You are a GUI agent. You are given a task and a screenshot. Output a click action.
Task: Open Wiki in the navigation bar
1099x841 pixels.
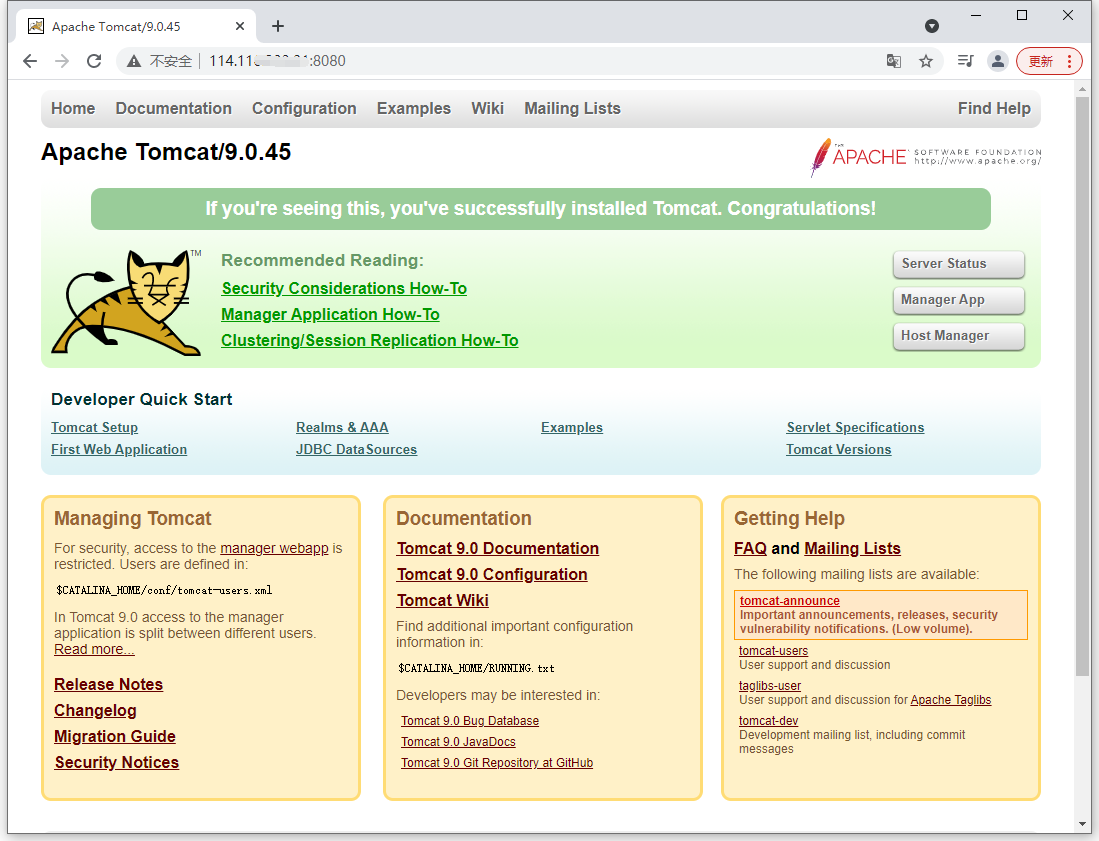tap(487, 109)
